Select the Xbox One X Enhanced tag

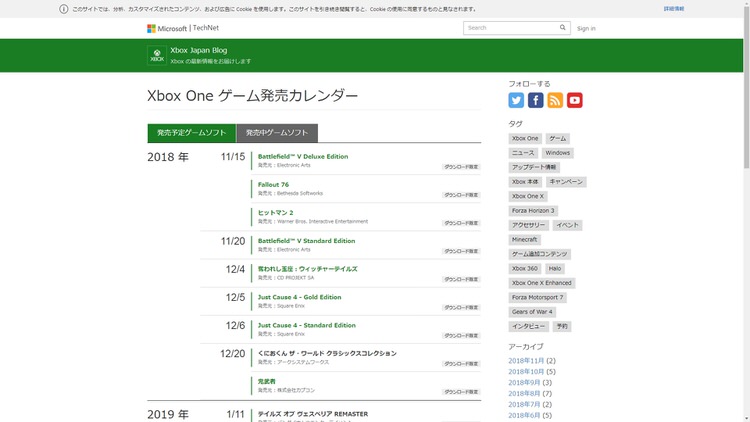[541, 283]
